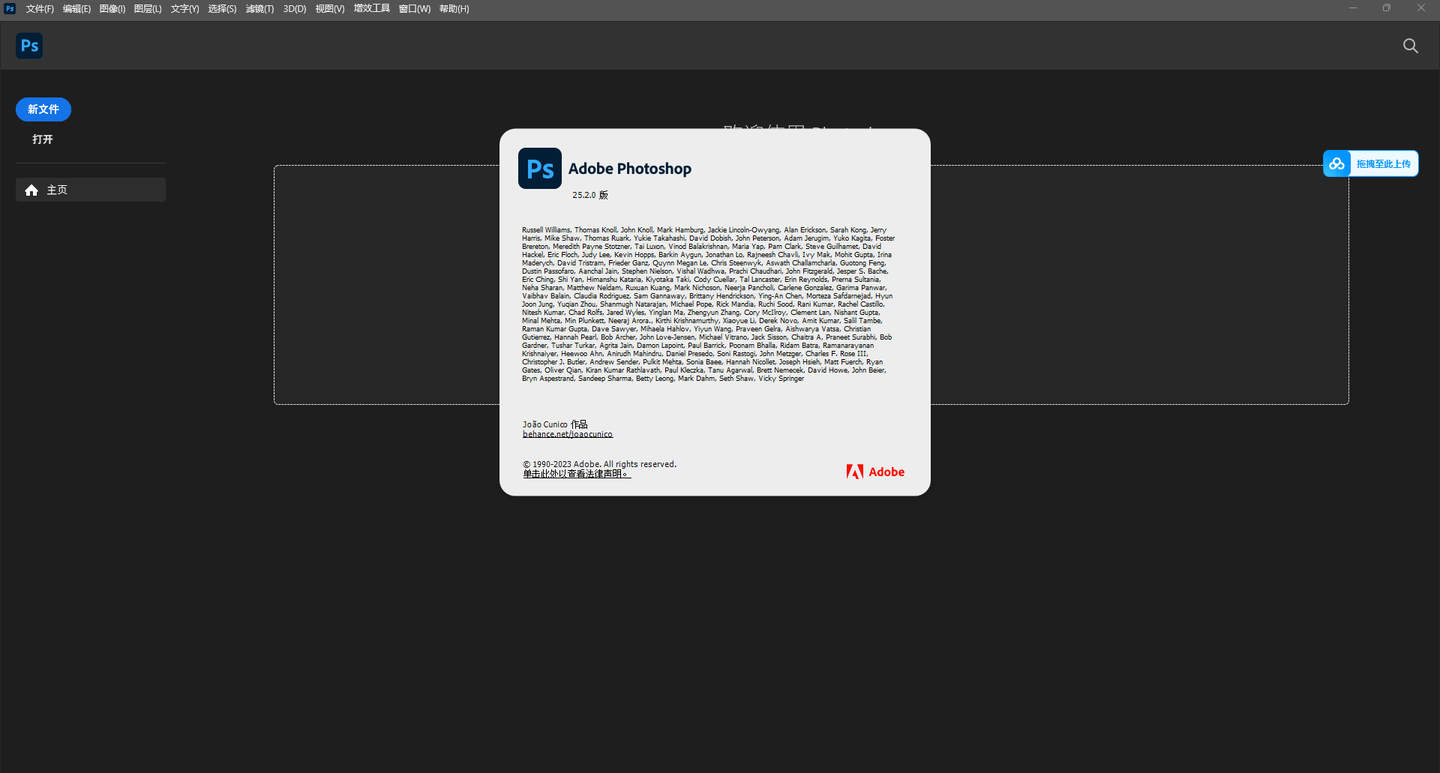The width and height of the screenshot is (1440, 773).
Task: Open the 选择(S) menu
Action: point(222,9)
